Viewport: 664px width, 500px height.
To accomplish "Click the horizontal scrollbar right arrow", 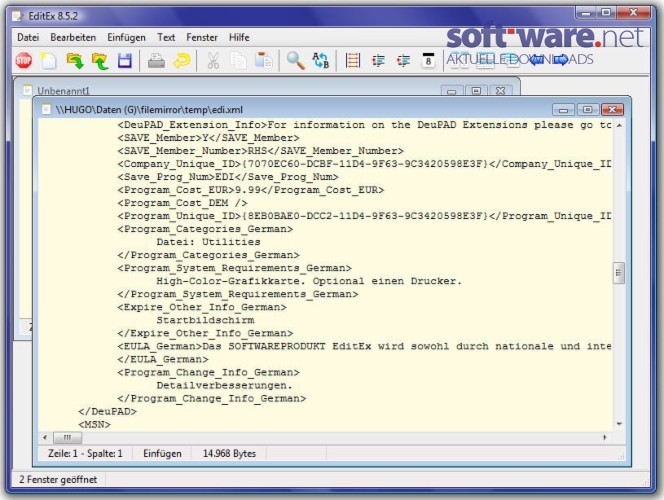I will (605, 437).
